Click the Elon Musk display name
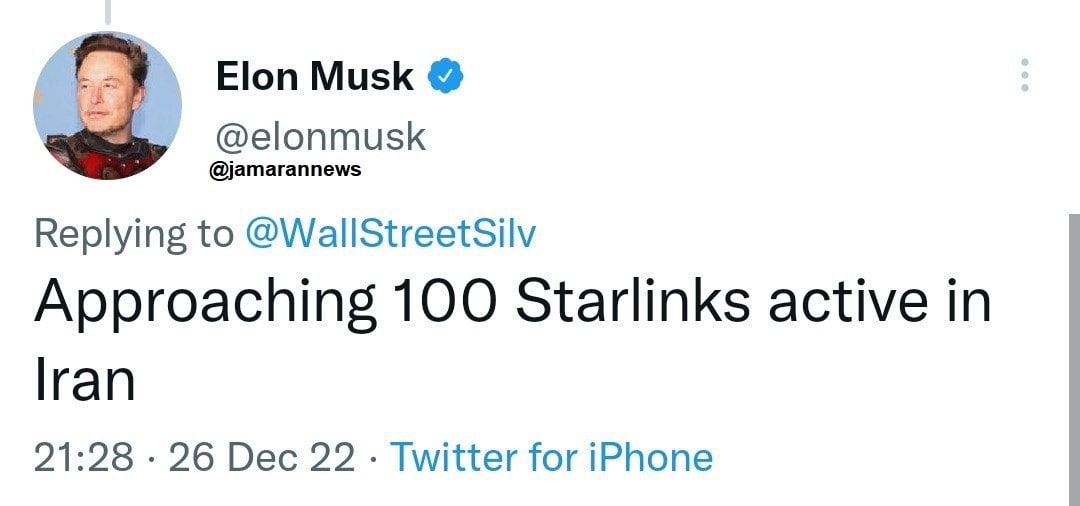The height and width of the screenshot is (506, 1080). pos(314,76)
